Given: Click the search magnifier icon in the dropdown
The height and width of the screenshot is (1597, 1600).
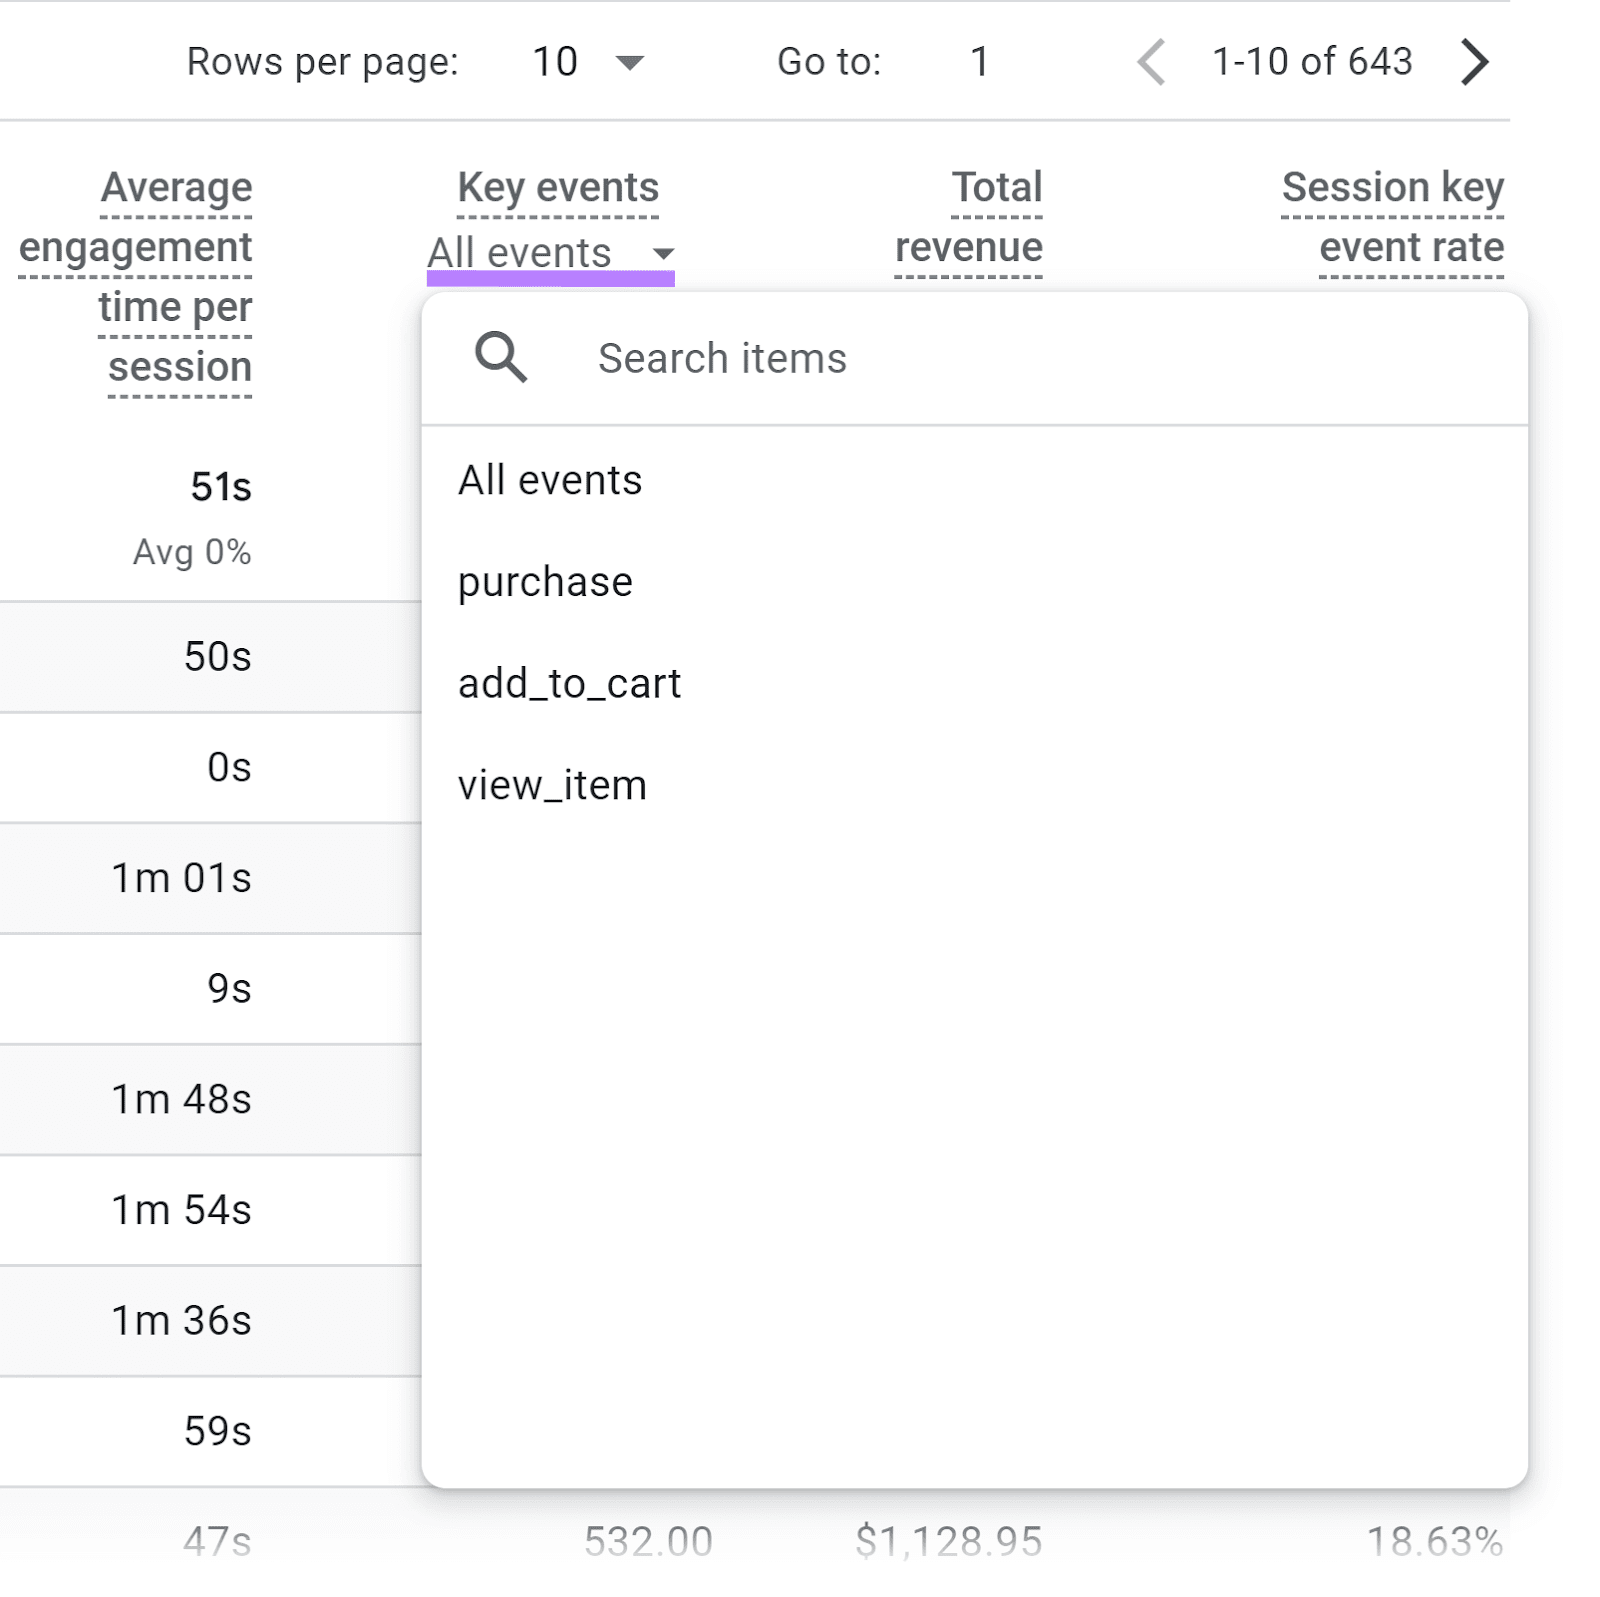Looking at the screenshot, I should (501, 357).
